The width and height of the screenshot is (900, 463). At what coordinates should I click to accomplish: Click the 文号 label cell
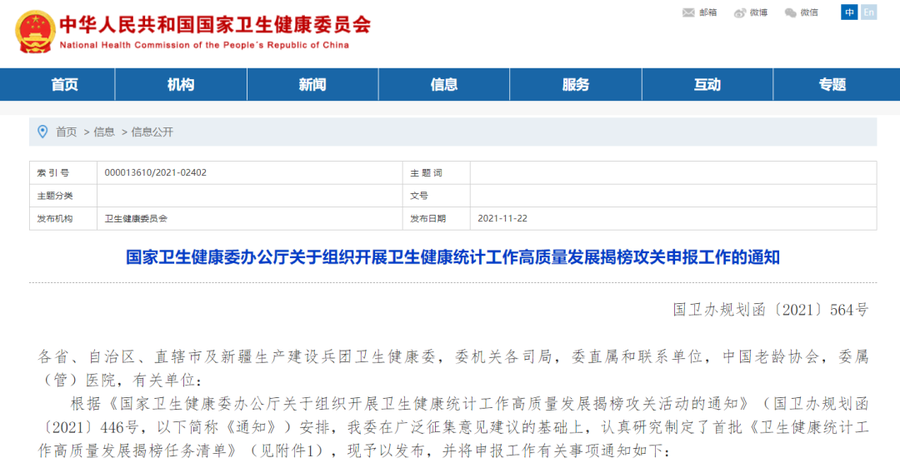436,196
